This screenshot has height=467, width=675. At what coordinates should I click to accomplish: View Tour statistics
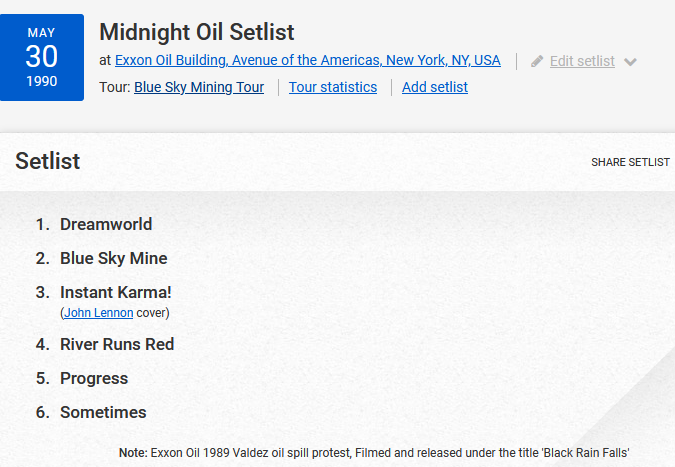[x=333, y=87]
